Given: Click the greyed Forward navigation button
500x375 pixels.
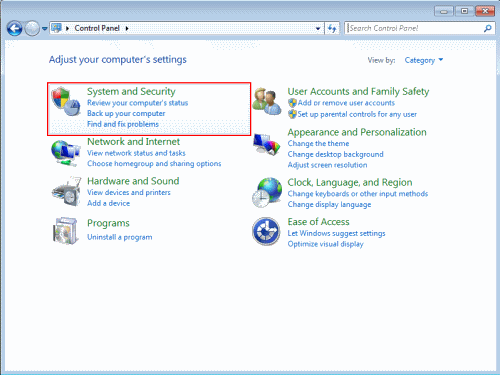Looking at the screenshot, I should coord(32,29).
